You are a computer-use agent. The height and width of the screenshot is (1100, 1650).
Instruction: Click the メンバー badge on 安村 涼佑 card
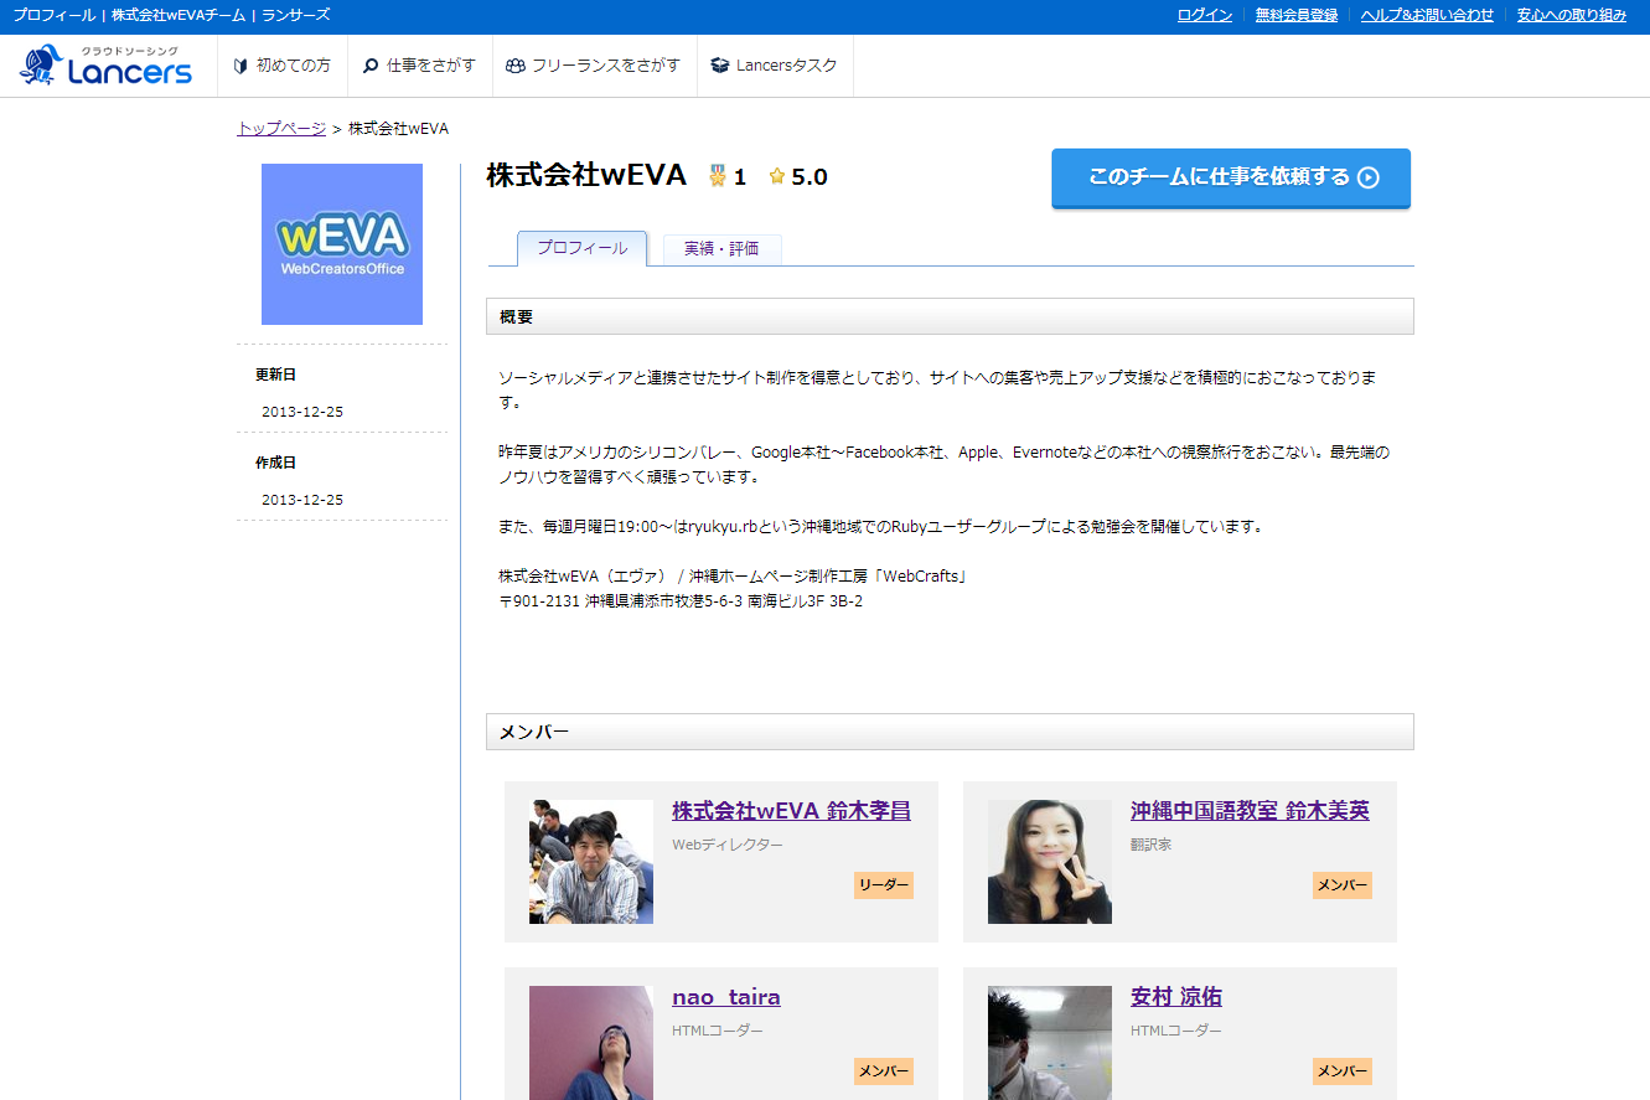1342,1071
